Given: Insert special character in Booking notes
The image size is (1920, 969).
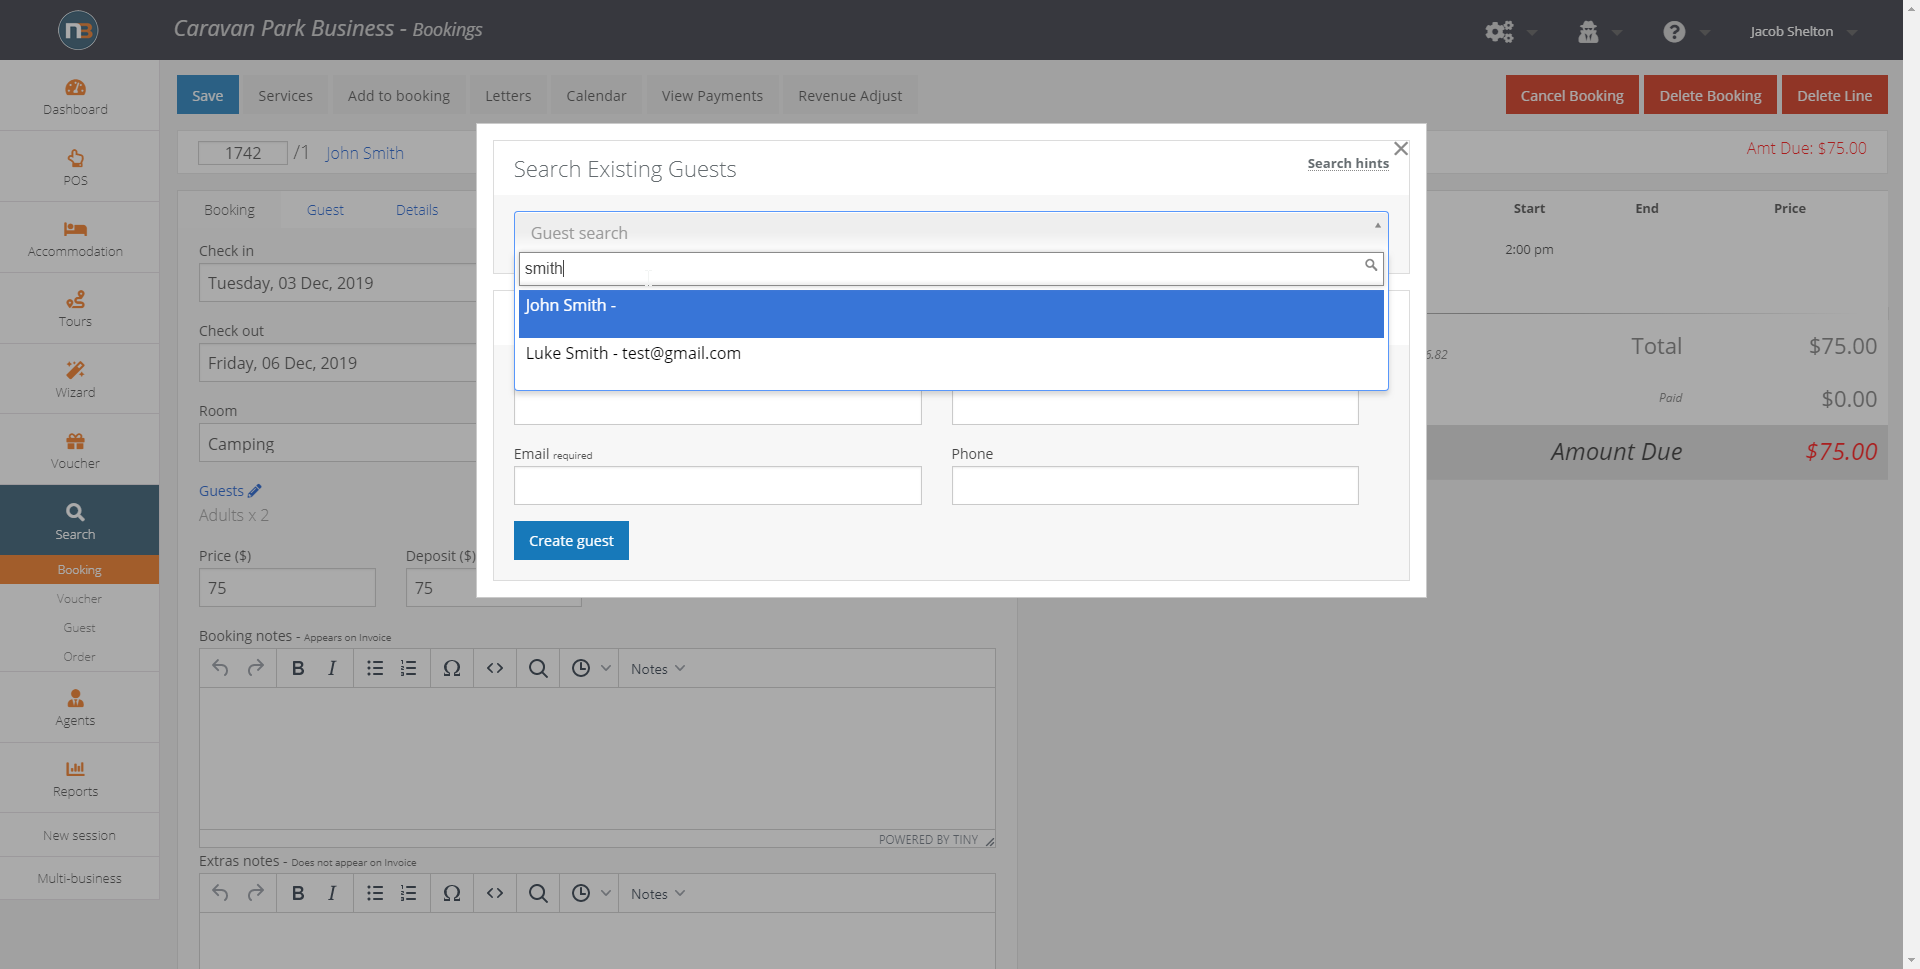Looking at the screenshot, I should (452, 668).
